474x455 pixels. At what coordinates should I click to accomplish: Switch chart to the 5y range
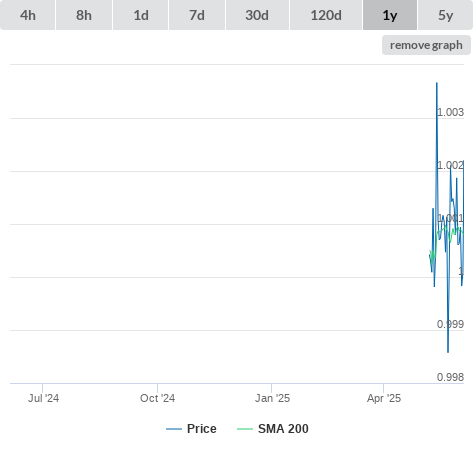pyautogui.click(x=446, y=15)
